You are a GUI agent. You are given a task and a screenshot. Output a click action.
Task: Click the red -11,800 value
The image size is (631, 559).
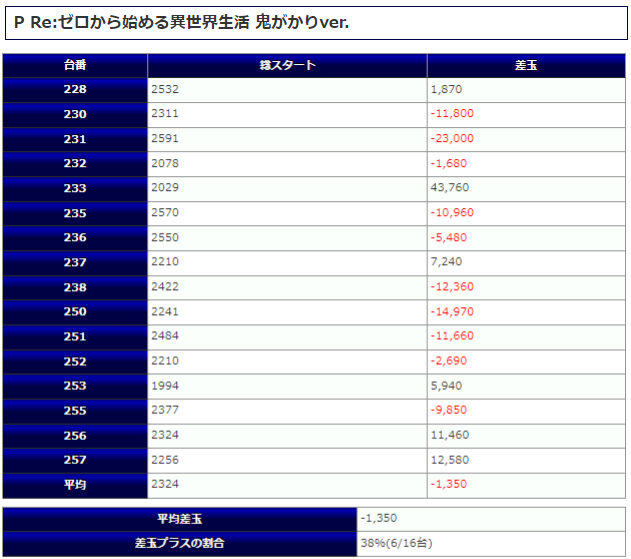tap(452, 113)
